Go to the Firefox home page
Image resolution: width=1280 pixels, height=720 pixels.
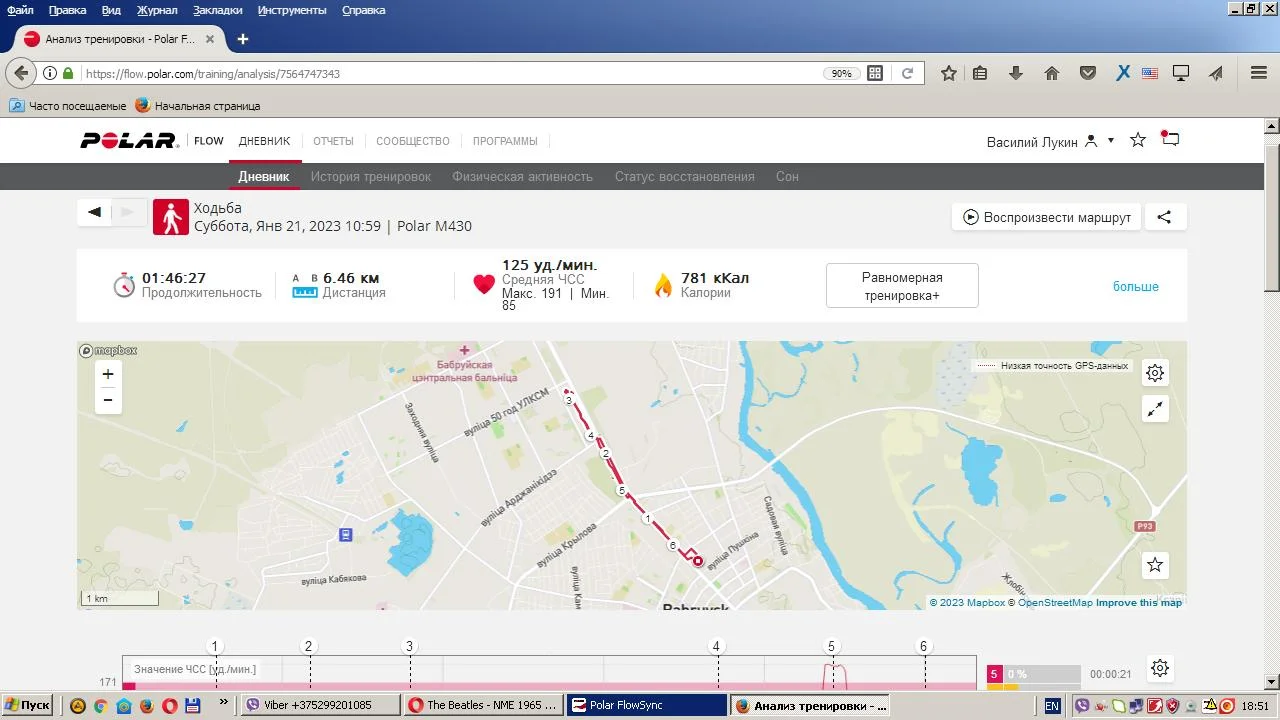1051,73
